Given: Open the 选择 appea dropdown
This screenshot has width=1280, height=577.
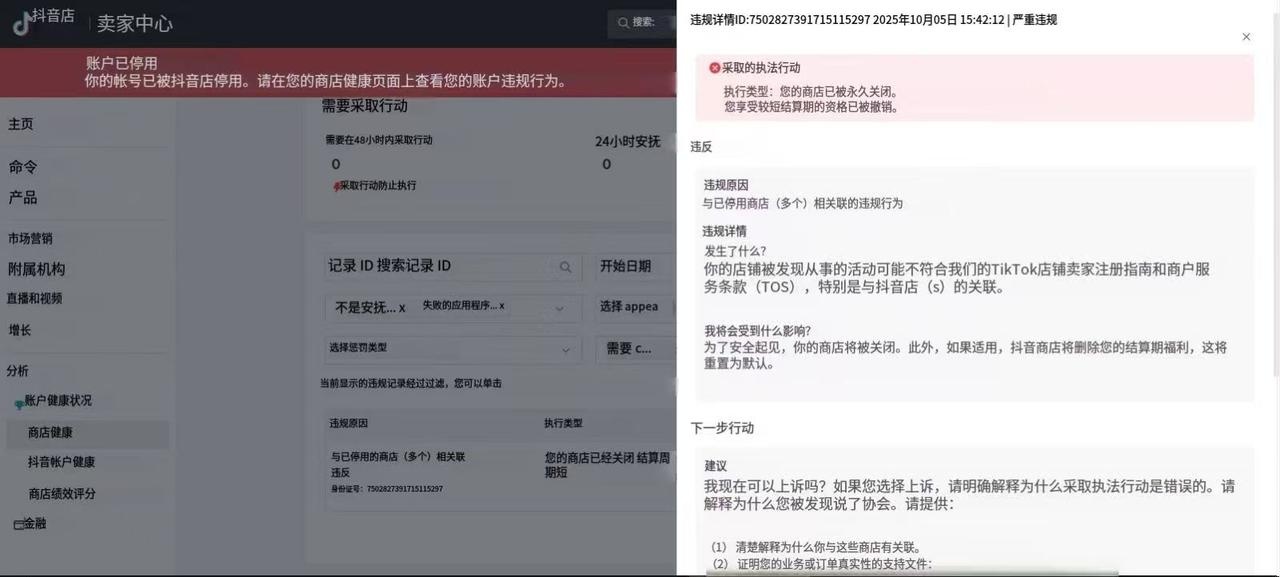Looking at the screenshot, I should point(636,307).
